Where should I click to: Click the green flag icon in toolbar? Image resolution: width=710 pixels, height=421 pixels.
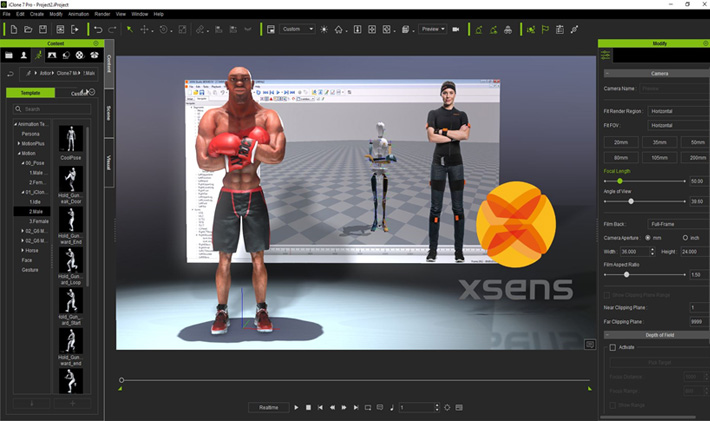pyautogui.click(x=545, y=29)
